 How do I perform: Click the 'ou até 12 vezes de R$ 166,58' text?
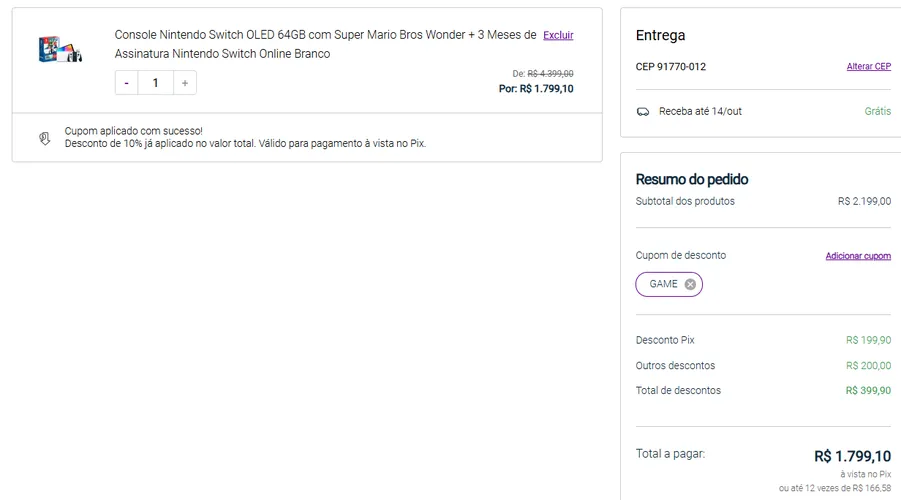tap(835, 488)
